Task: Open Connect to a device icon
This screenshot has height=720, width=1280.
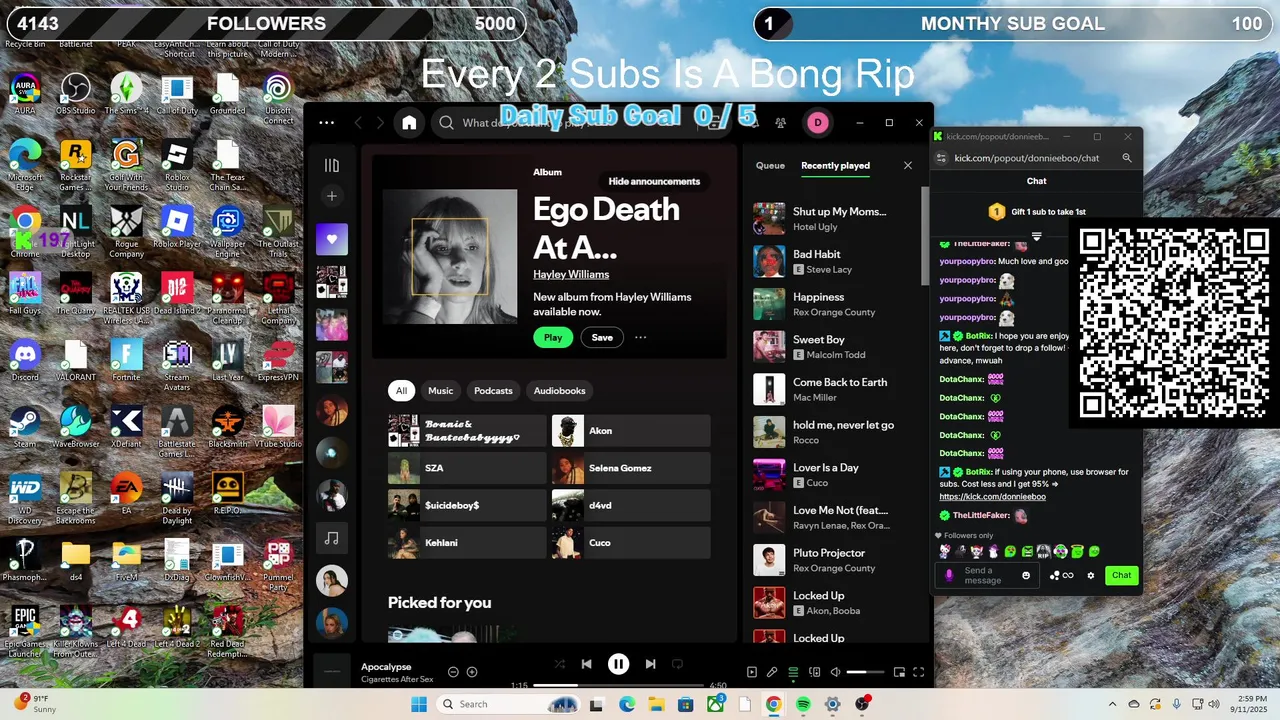Action: pyautogui.click(x=815, y=672)
